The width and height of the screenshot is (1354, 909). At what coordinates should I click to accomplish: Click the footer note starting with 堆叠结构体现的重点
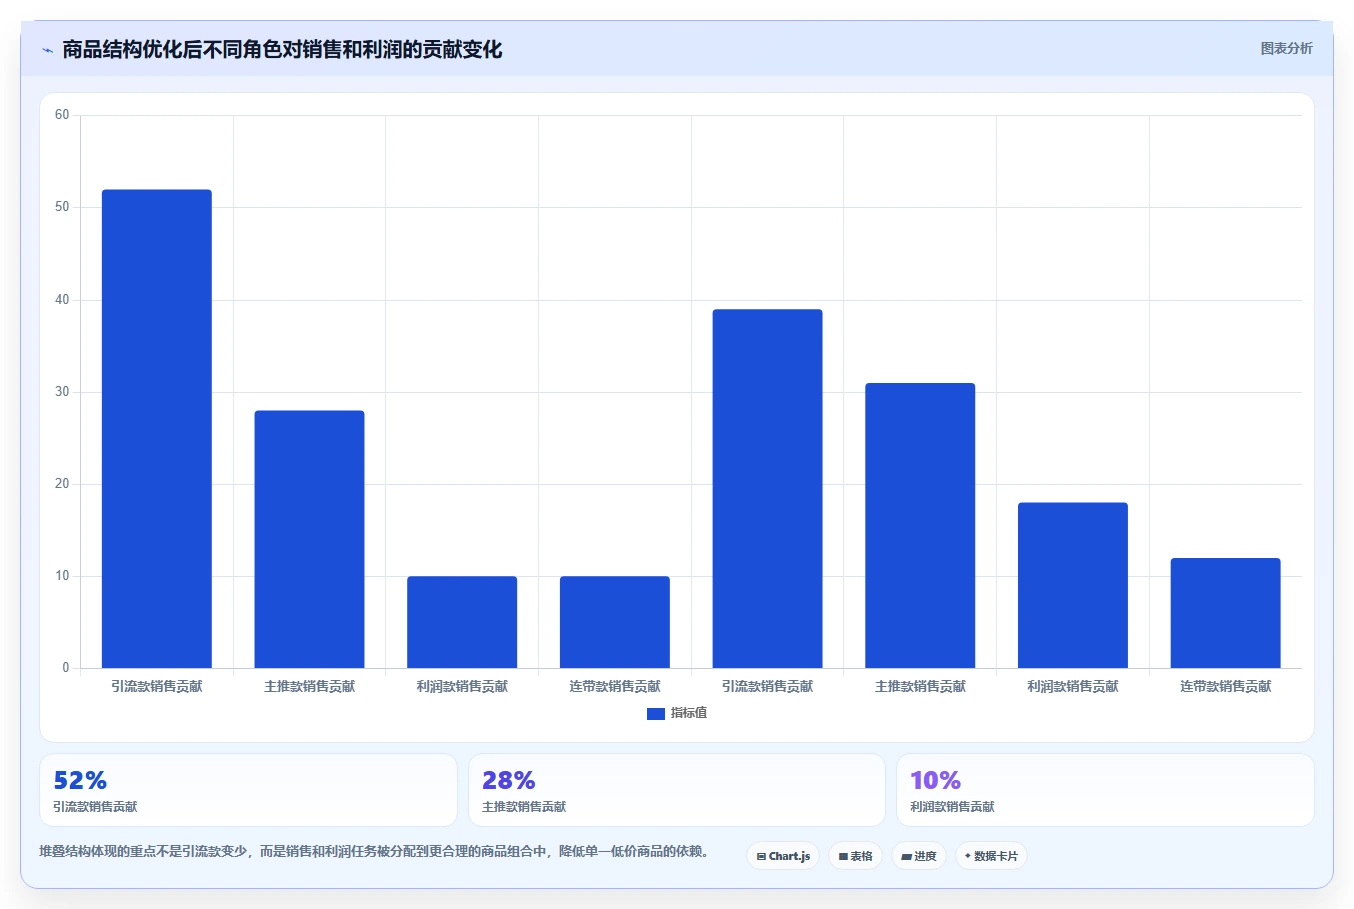[375, 852]
